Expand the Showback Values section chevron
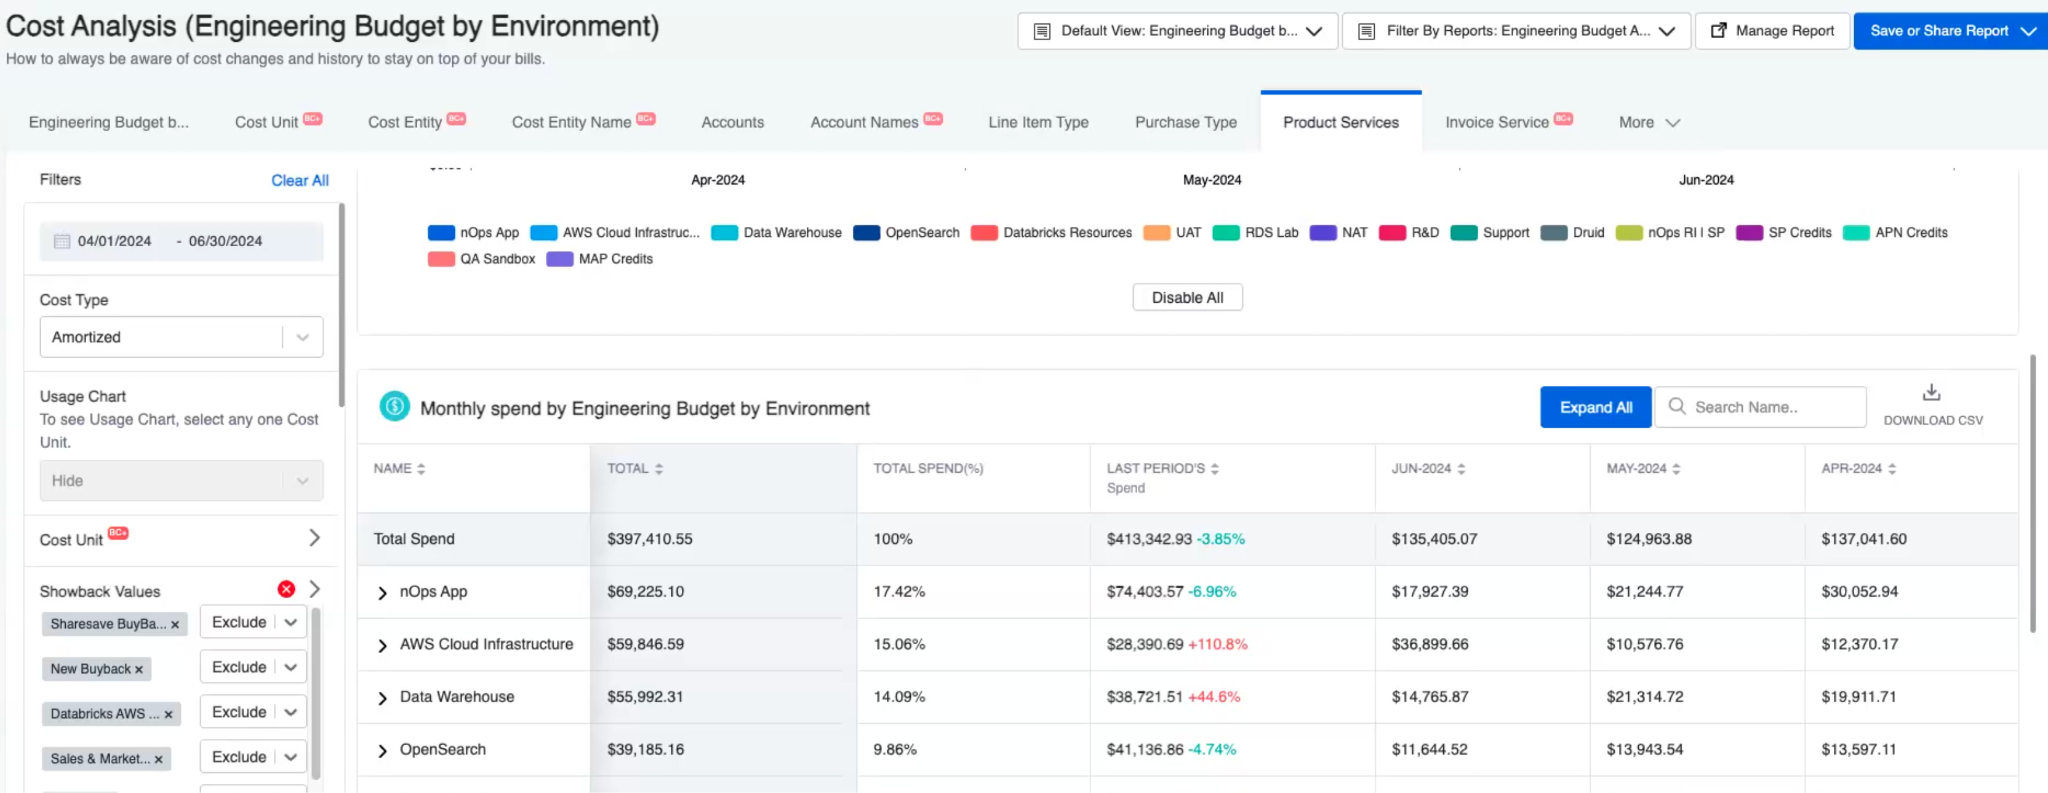Image resolution: width=2048 pixels, height=793 pixels. point(314,589)
